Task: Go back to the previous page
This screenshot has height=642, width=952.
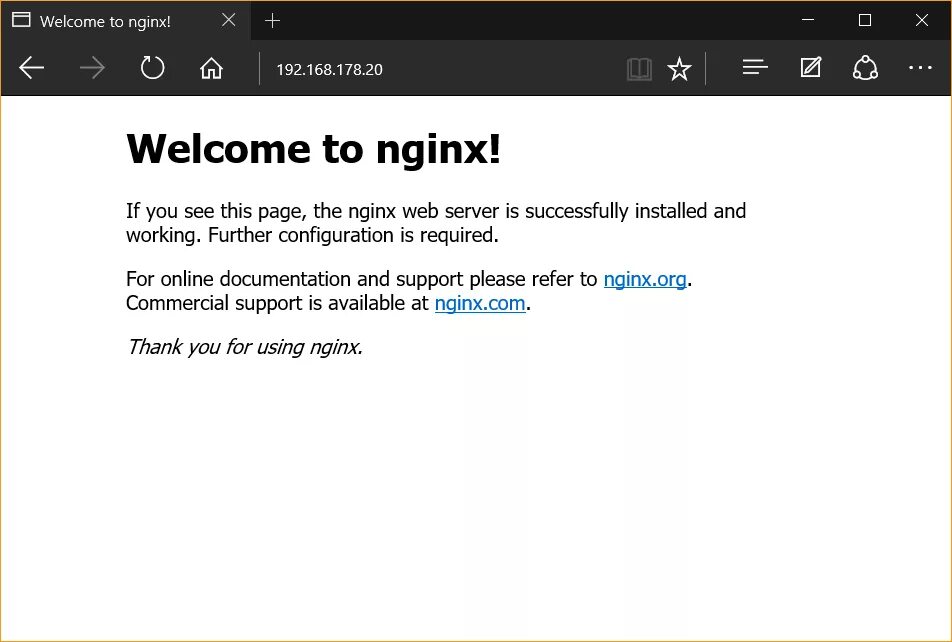Action: tap(32, 68)
